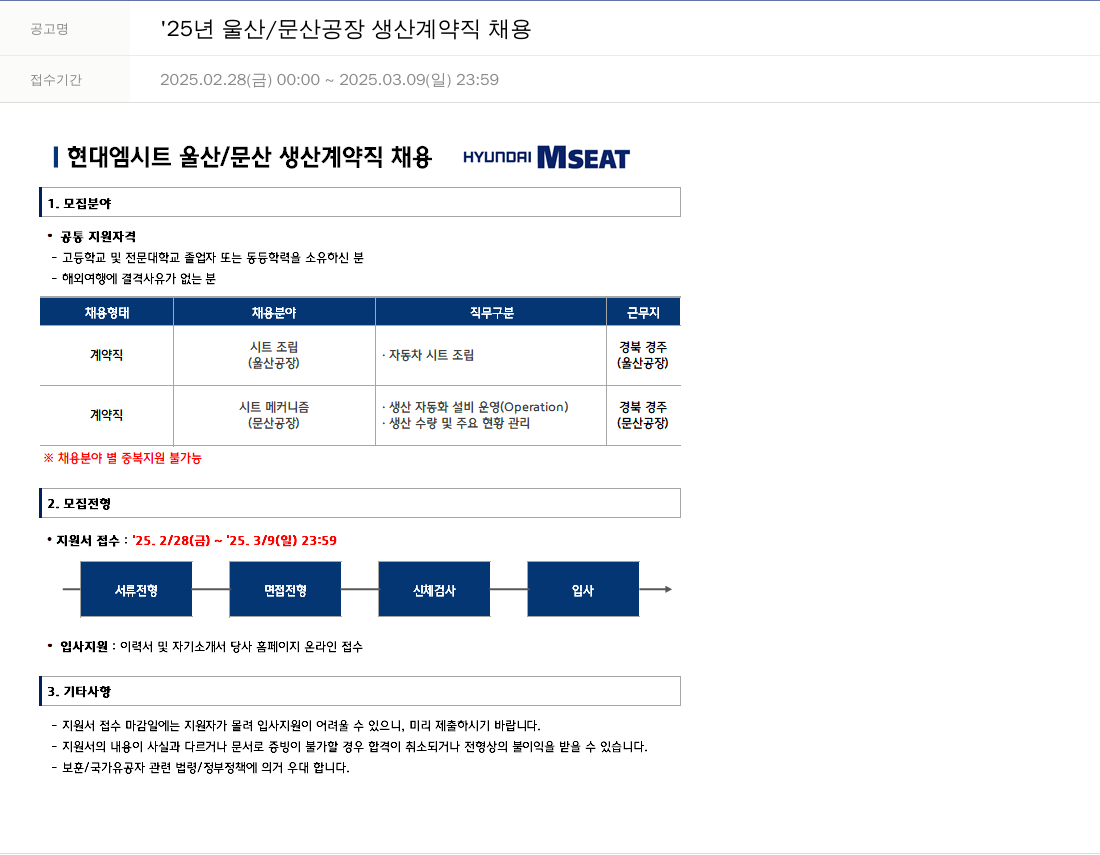Click the section header 2. 모집전형
The height and width of the screenshot is (855, 1100).
coord(360,503)
